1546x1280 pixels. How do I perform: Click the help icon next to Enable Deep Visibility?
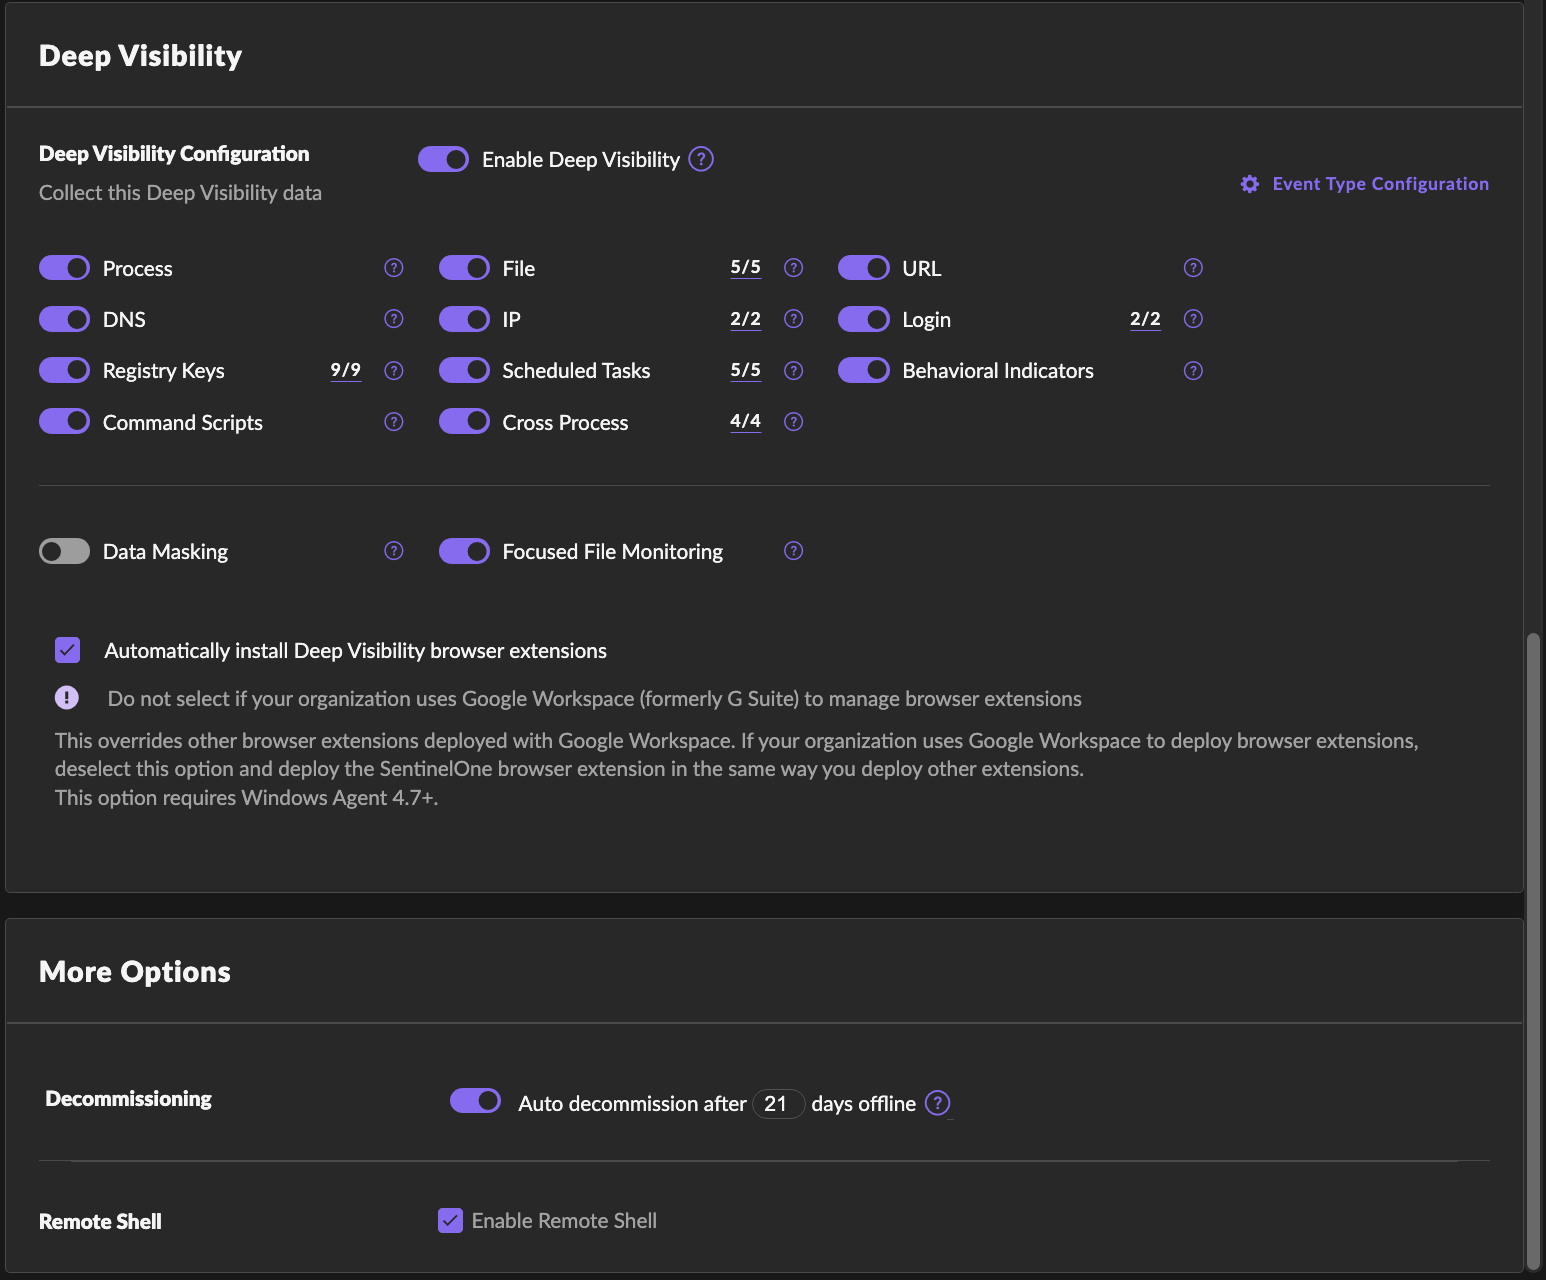[701, 159]
